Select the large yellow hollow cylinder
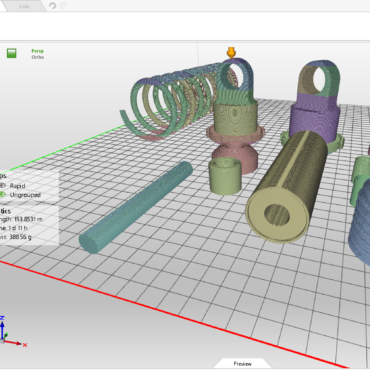This screenshot has height=370, width=370. point(287,187)
